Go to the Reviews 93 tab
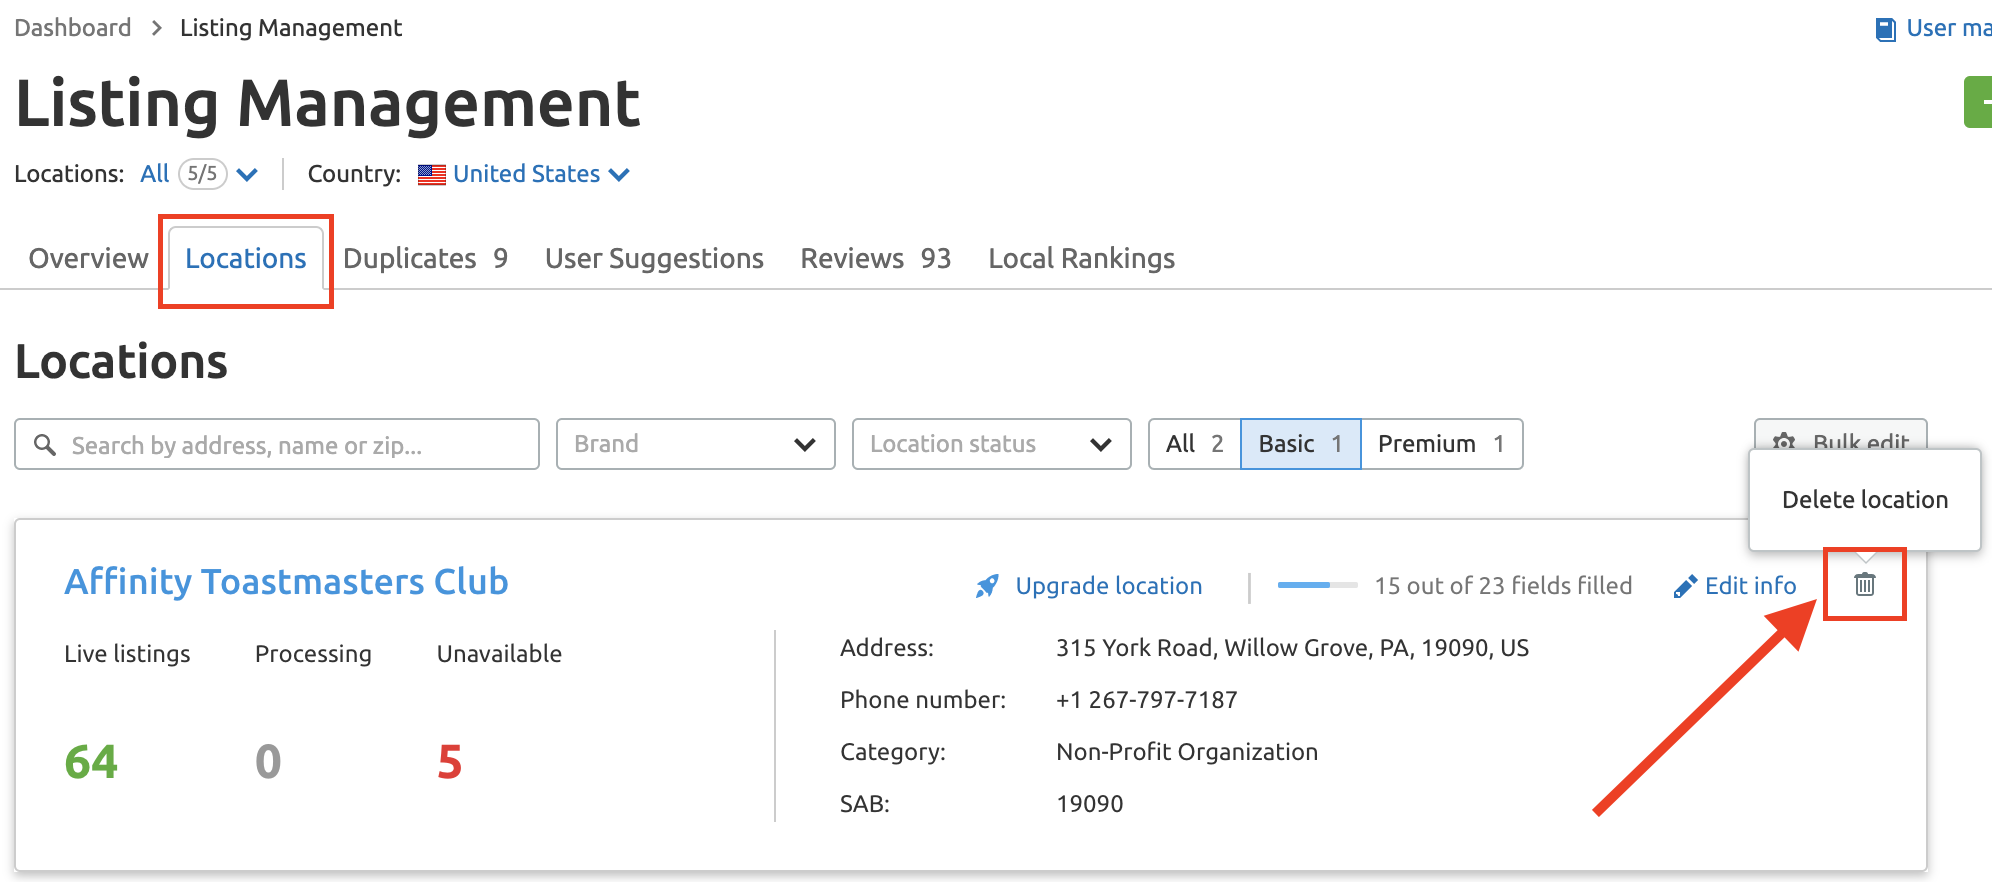This screenshot has width=1992, height=882. 875,258
